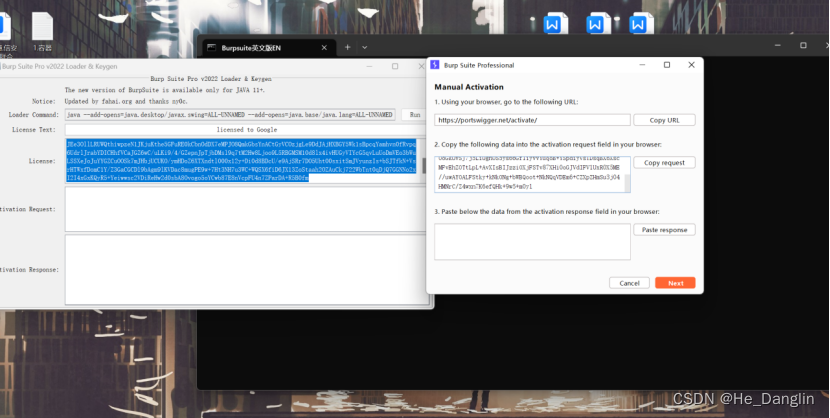This screenshot has width=830, height=418.
Task: Minimize the terminal window
Action: [778, 46]
